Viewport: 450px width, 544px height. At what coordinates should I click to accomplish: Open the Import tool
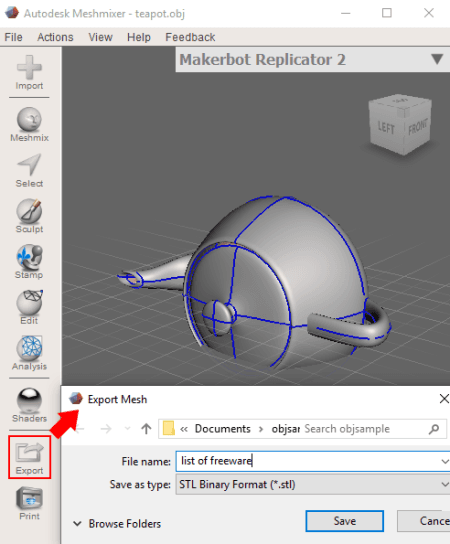pos(29,73)
